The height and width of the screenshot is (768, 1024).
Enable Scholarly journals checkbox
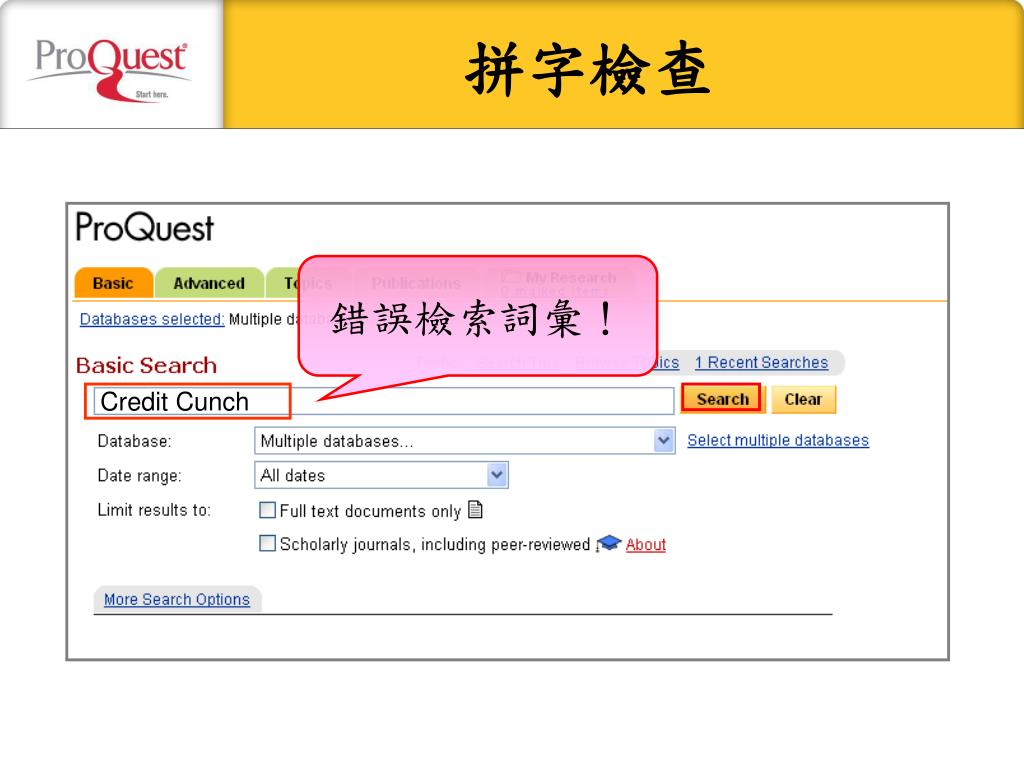[x=267, y=543]
